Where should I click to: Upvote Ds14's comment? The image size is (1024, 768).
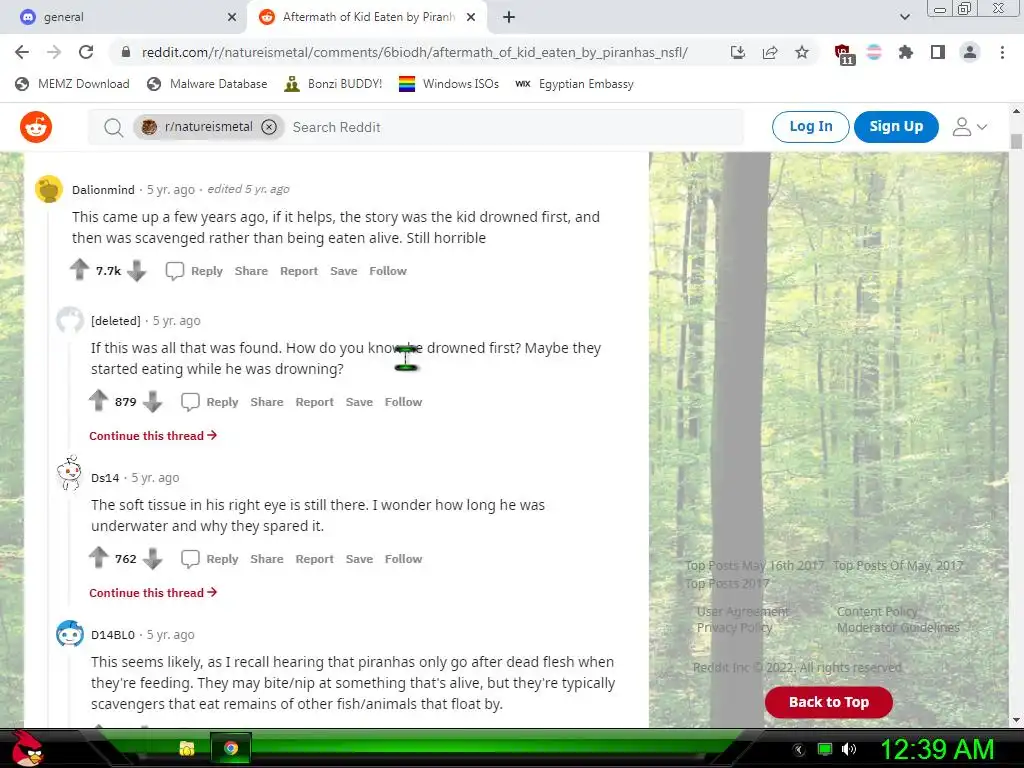(99, 557)
